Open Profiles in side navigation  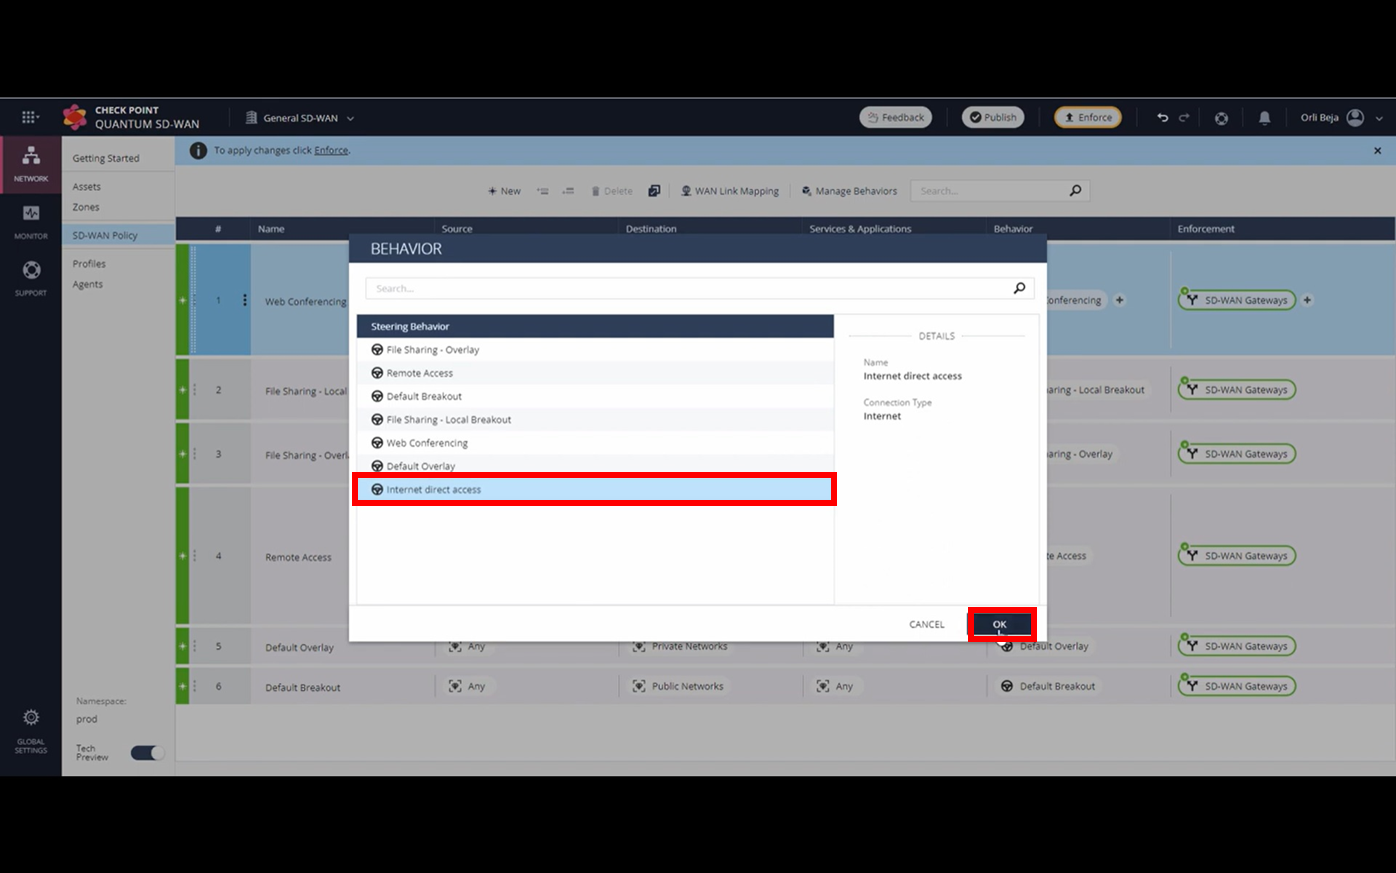click(x=89, y=264)
